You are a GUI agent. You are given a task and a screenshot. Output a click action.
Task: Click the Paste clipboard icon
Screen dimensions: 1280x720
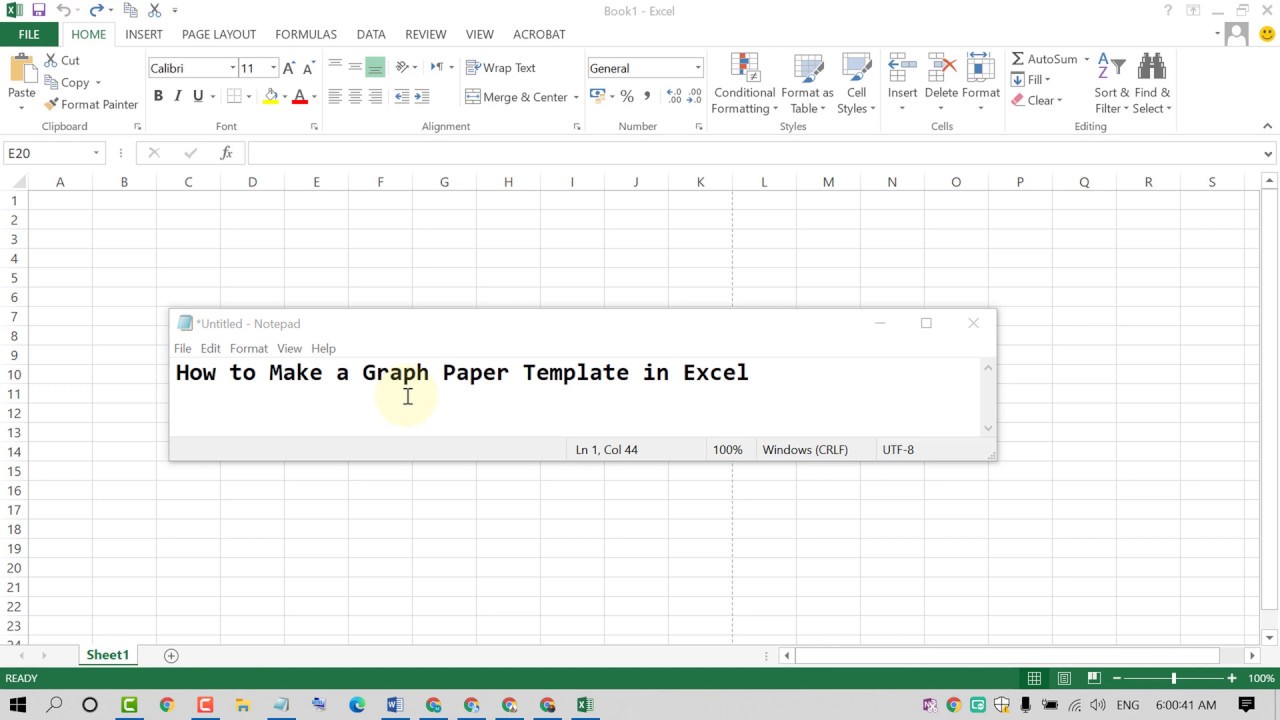pos(21,70)
